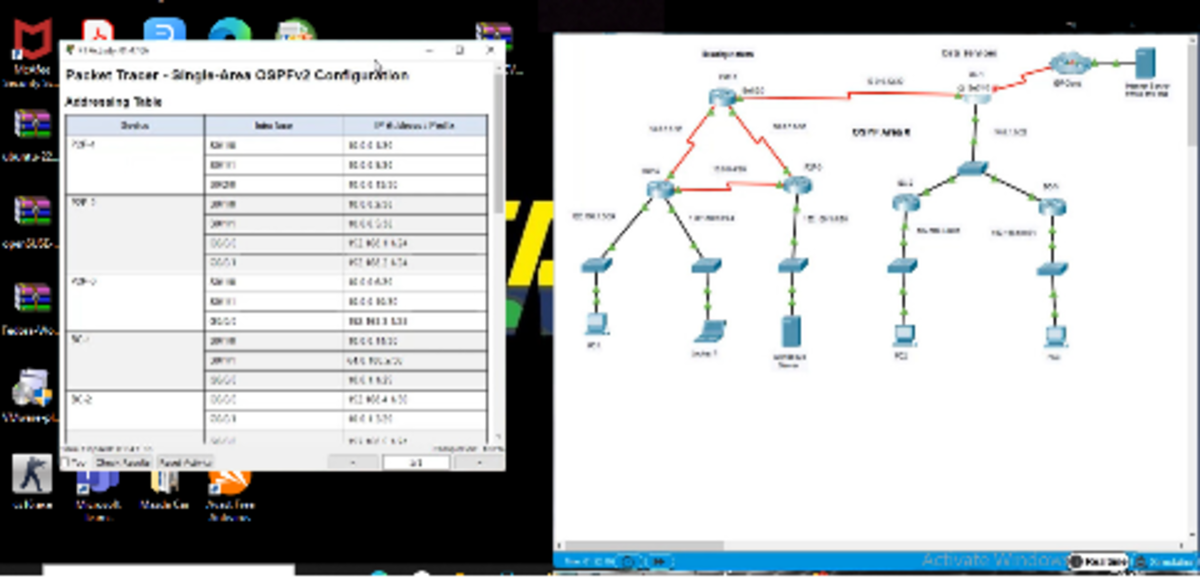Open the openSUSE WinRAR archive on desktop
Viewport: 1200px width, 578px height.
[x=31, y=221]
